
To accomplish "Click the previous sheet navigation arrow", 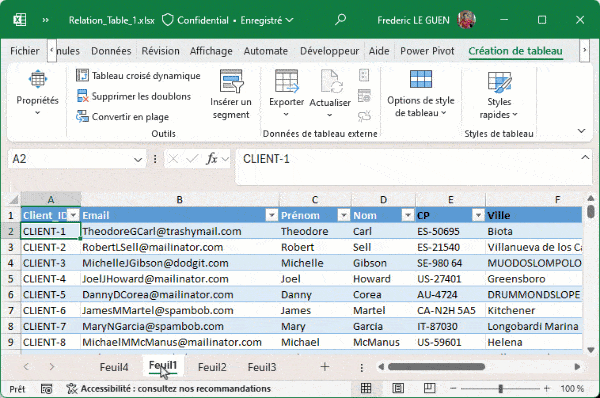I will [26, 367].
